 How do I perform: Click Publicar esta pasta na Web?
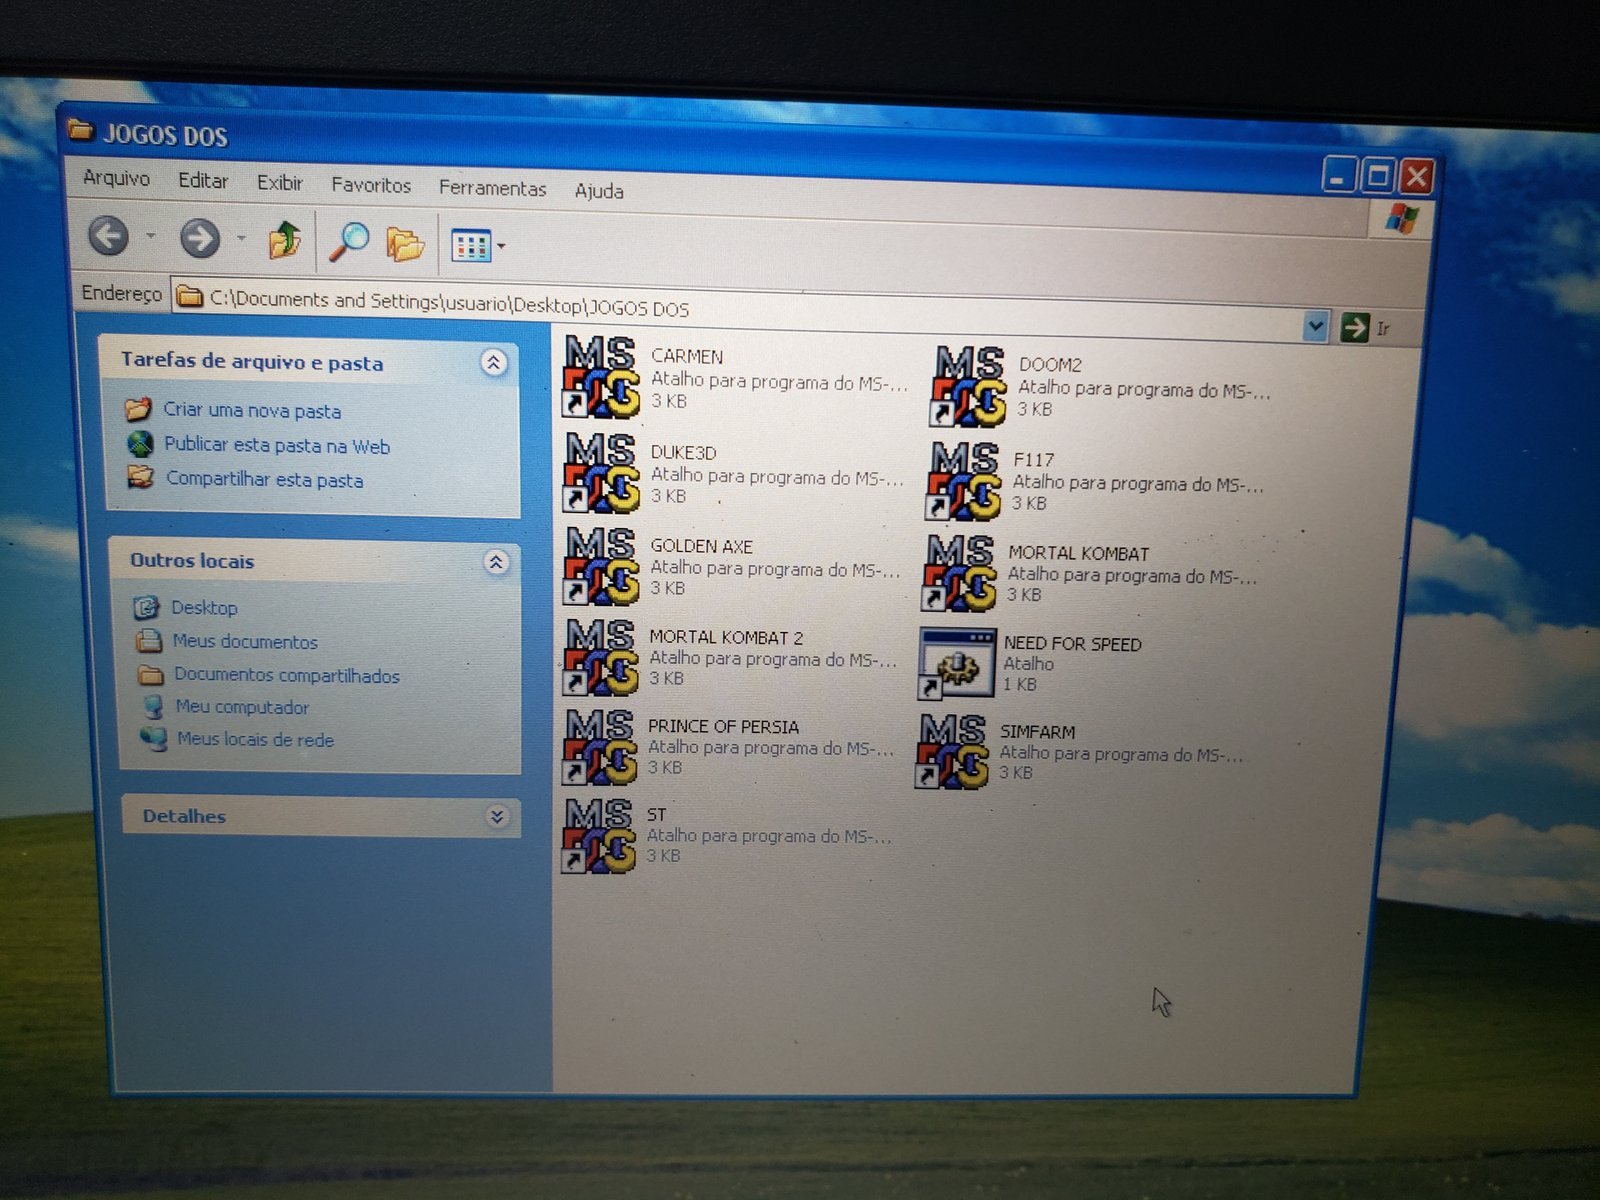pos(277,446)
